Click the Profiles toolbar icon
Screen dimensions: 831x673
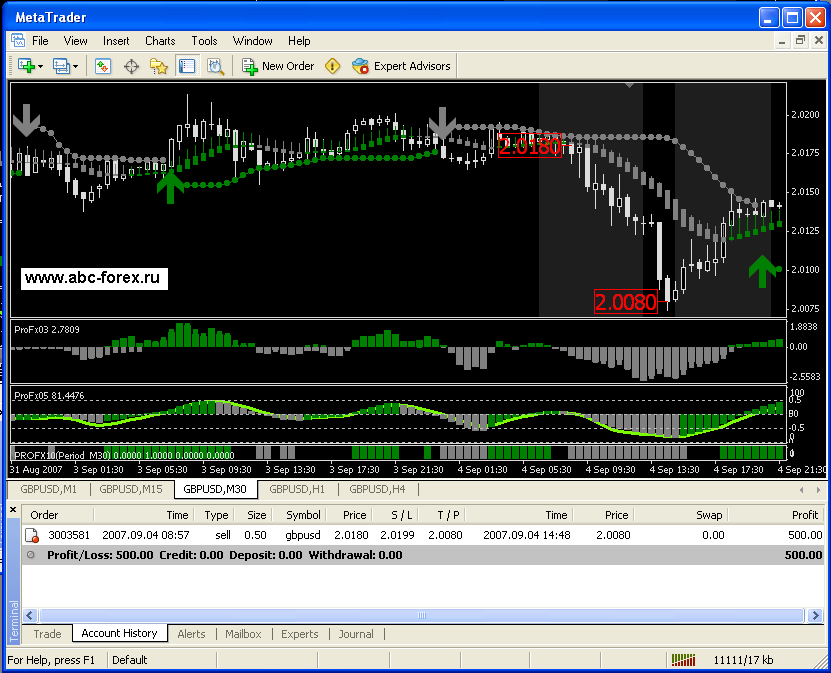61,66
